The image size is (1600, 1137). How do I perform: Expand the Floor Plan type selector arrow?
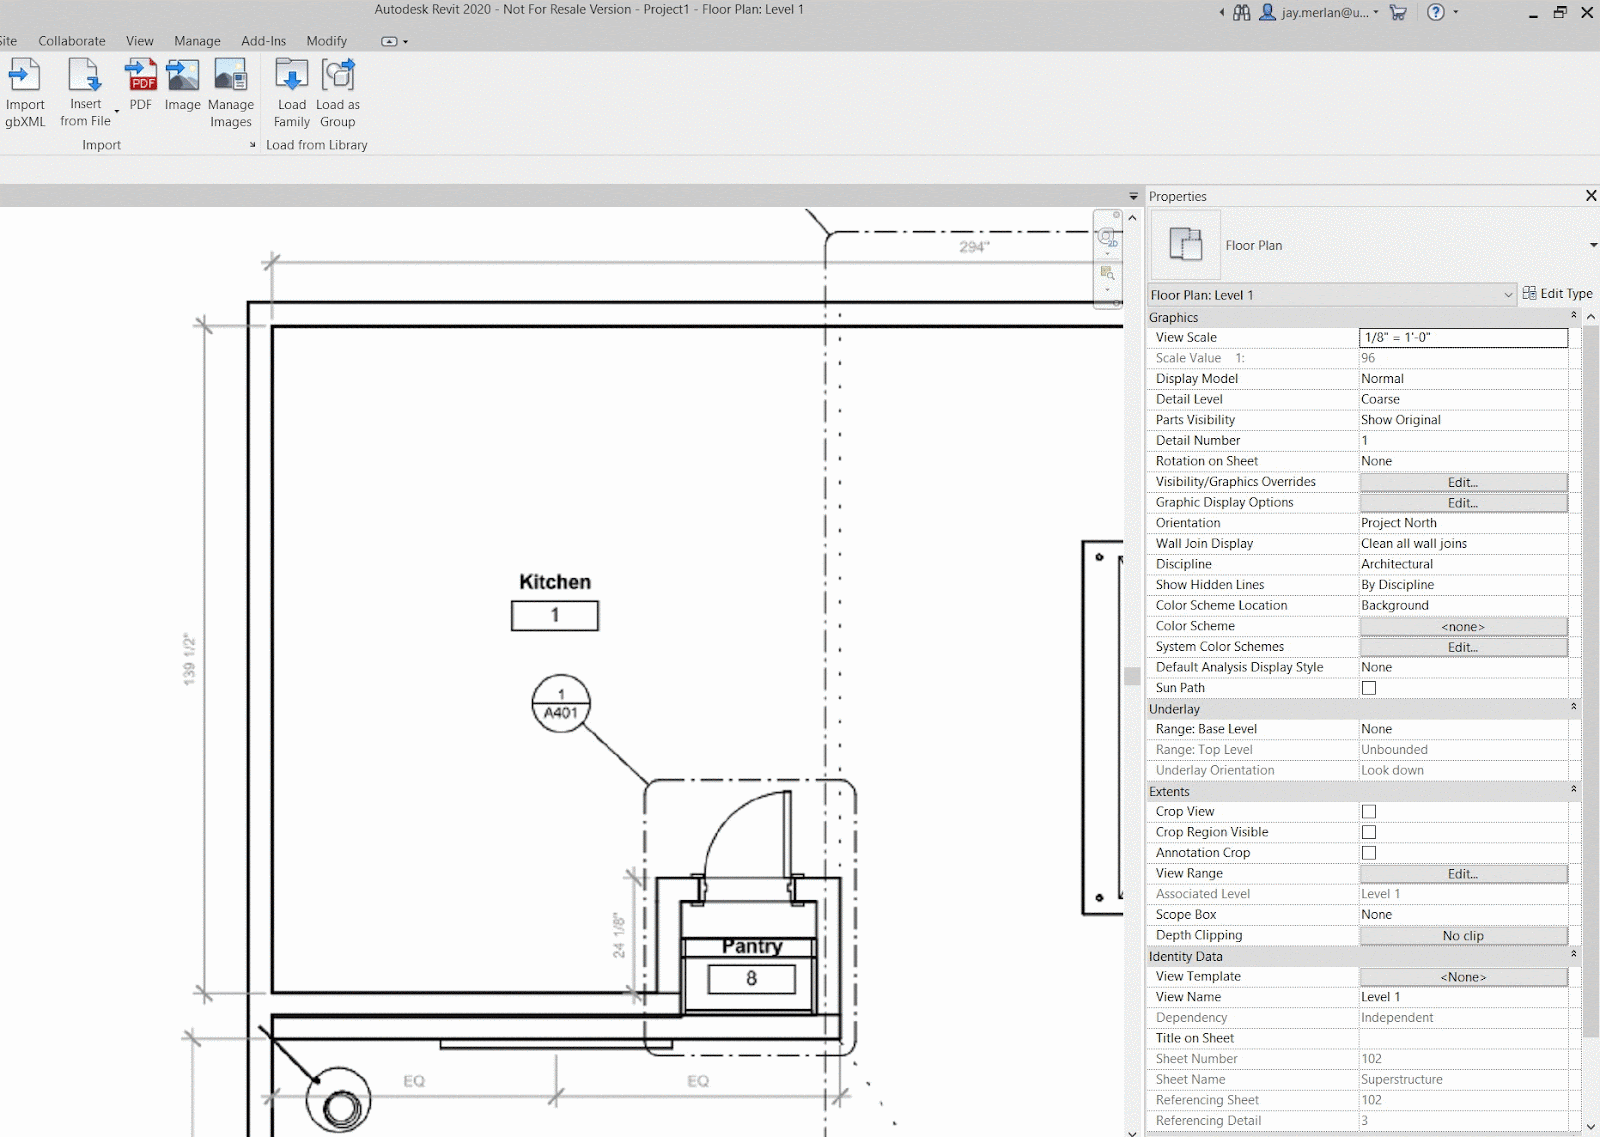(x=1592, y=245)
